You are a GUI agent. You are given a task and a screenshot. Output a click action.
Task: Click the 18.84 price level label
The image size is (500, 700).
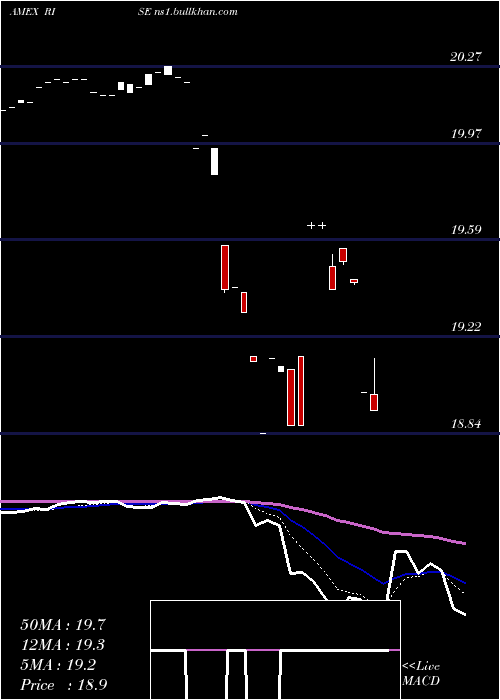pos(466,424)
